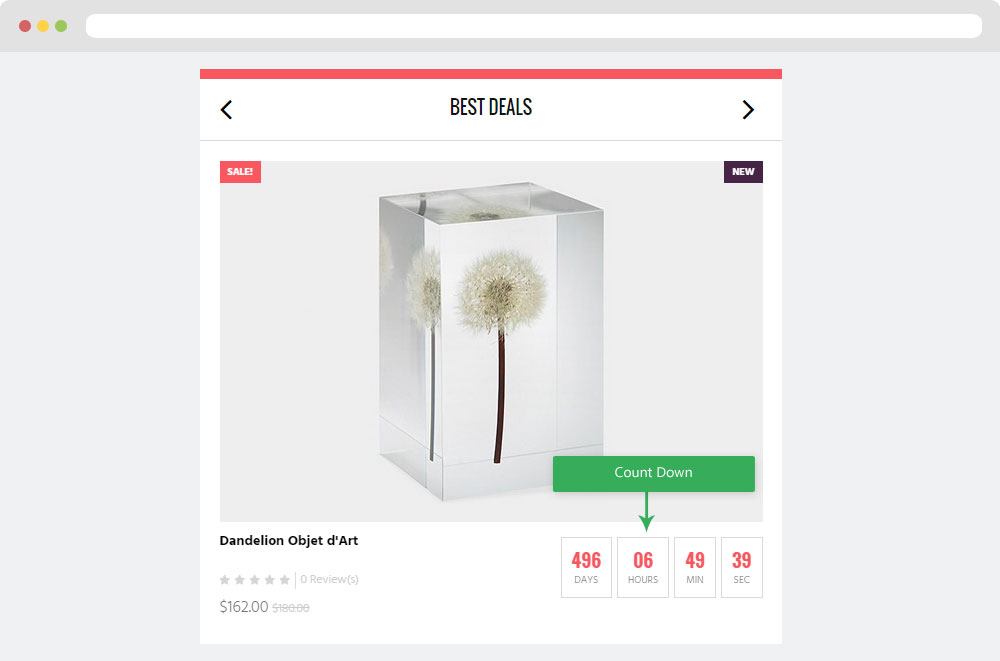Click the 496 DAYS countdown box
This screenshot has width=1000, height=661.
(586, 567)
